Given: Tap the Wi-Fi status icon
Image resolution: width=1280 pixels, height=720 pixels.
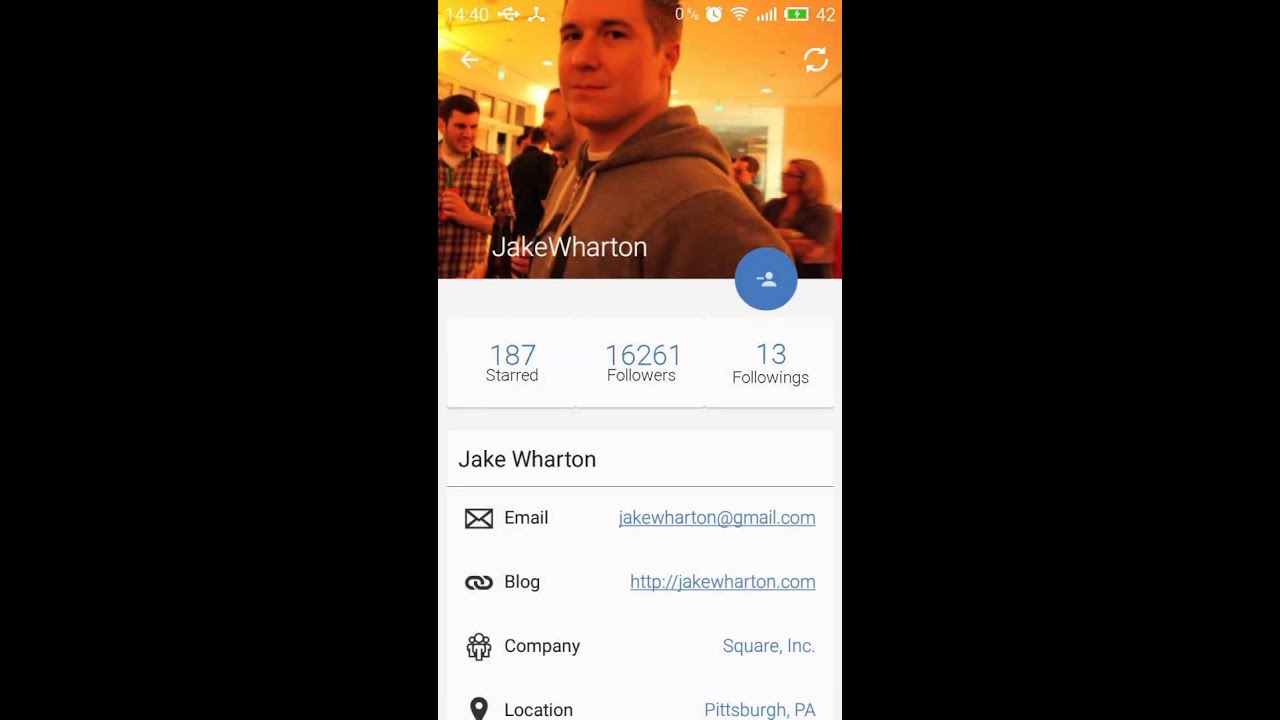Looking at the screenshot, I should click(740, 14).
